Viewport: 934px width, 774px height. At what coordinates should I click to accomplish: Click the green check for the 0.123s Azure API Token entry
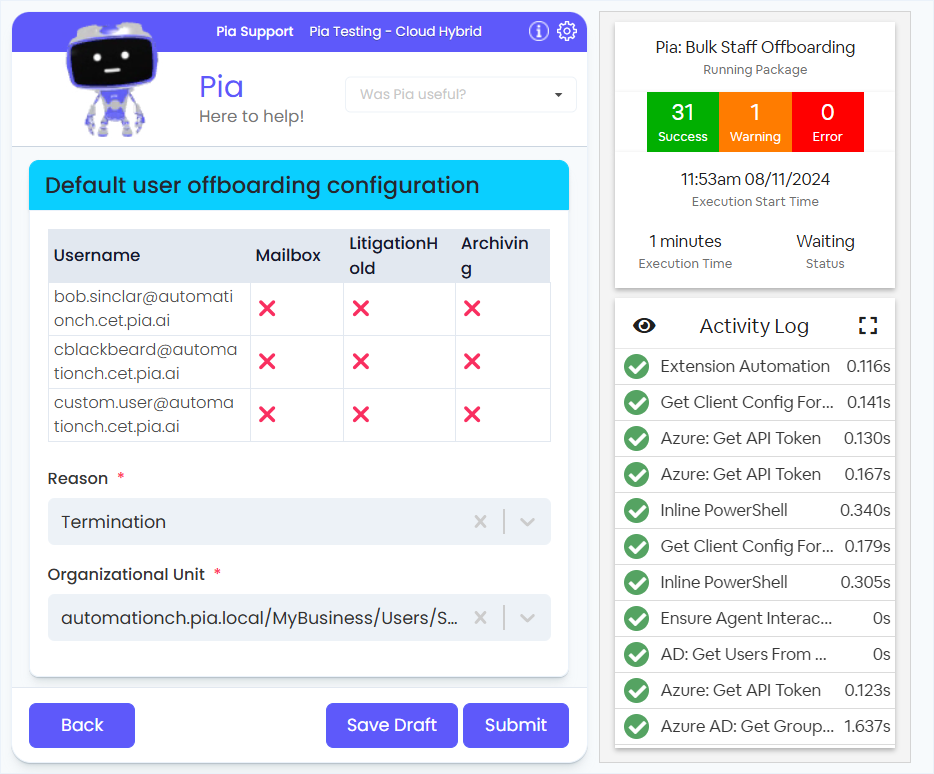coord(637,691)
